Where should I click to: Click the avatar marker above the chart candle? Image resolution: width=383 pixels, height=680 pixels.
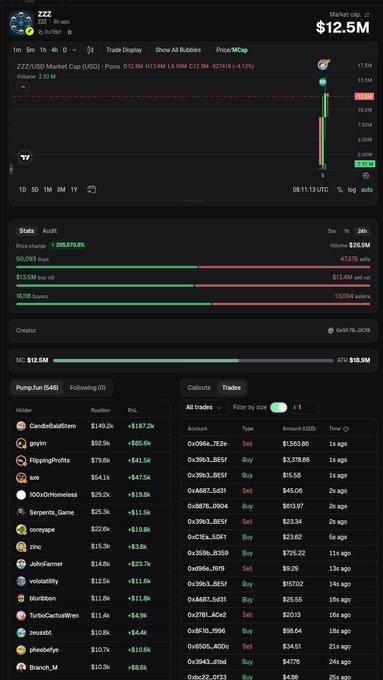323,65
